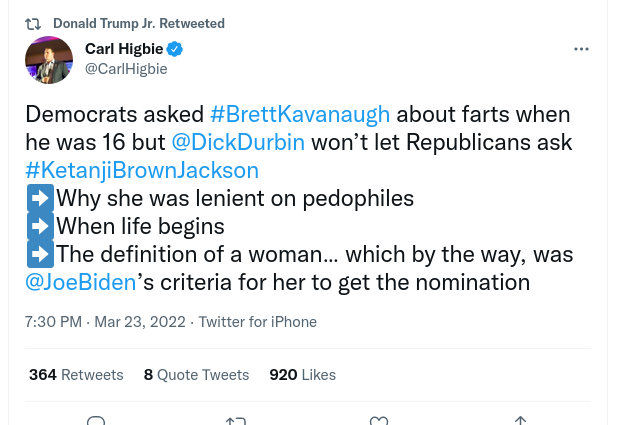
Task: Retweet using the bottom retweet icon
Action: 236,421
